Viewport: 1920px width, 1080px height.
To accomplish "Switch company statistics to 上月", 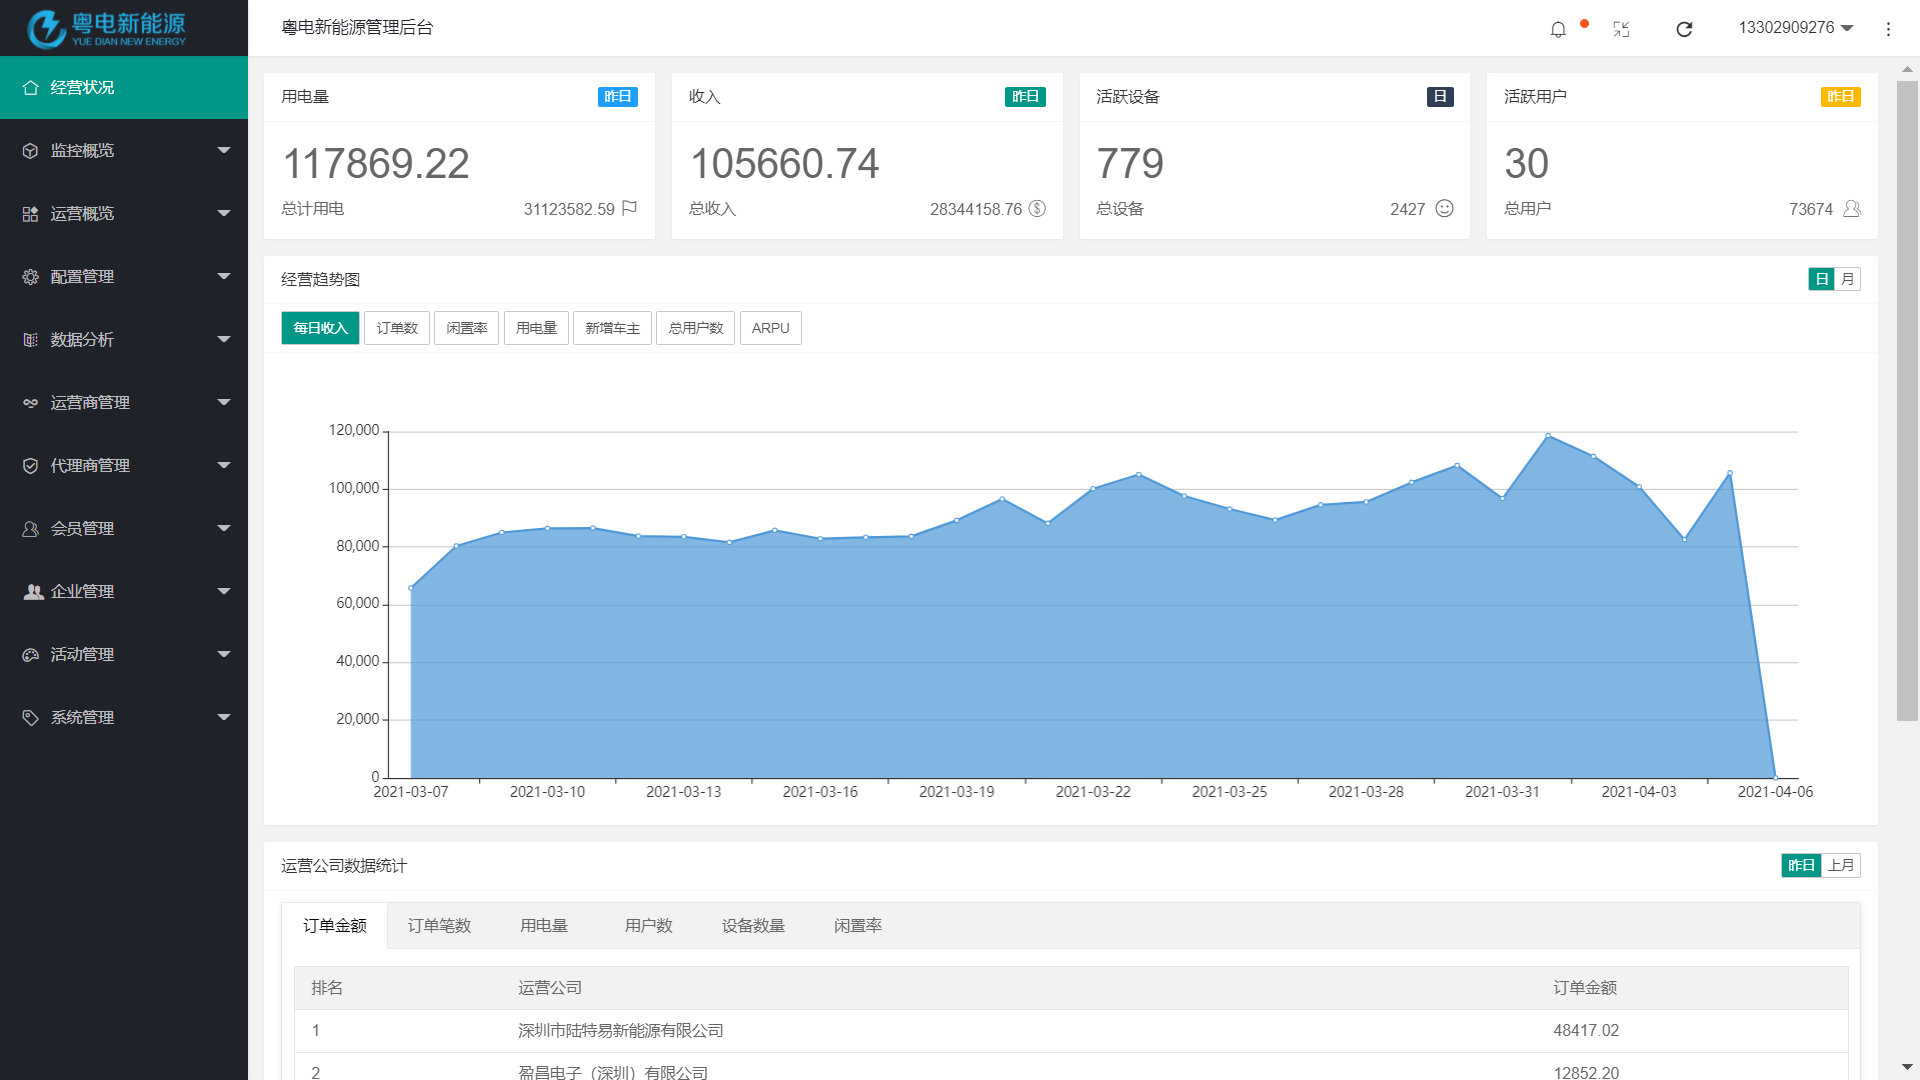I will coord(1840,865).
